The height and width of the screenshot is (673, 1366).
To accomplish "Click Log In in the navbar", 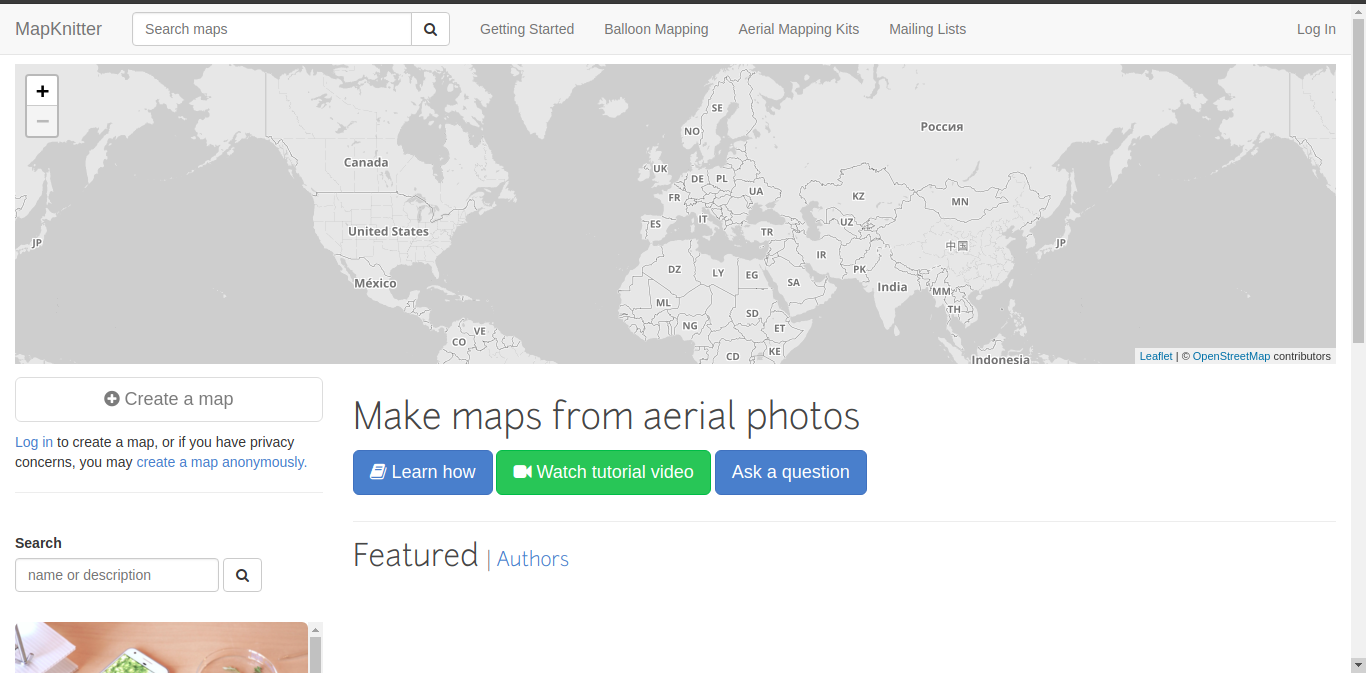I will tap(1316, 29).
